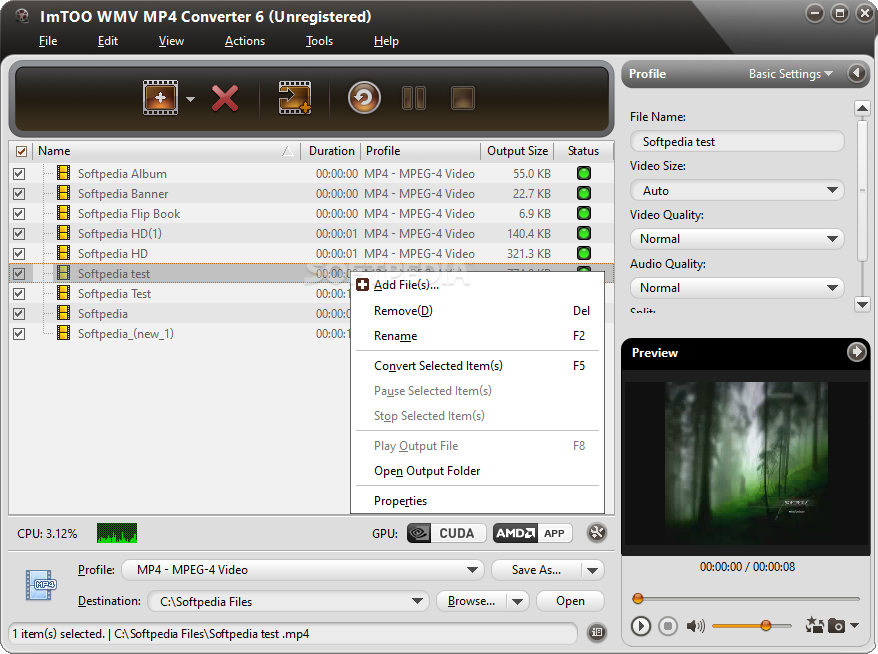Open the Video Size Auto dropdown
The width and height of the screenshot is (878, 654).
point(737,190)
